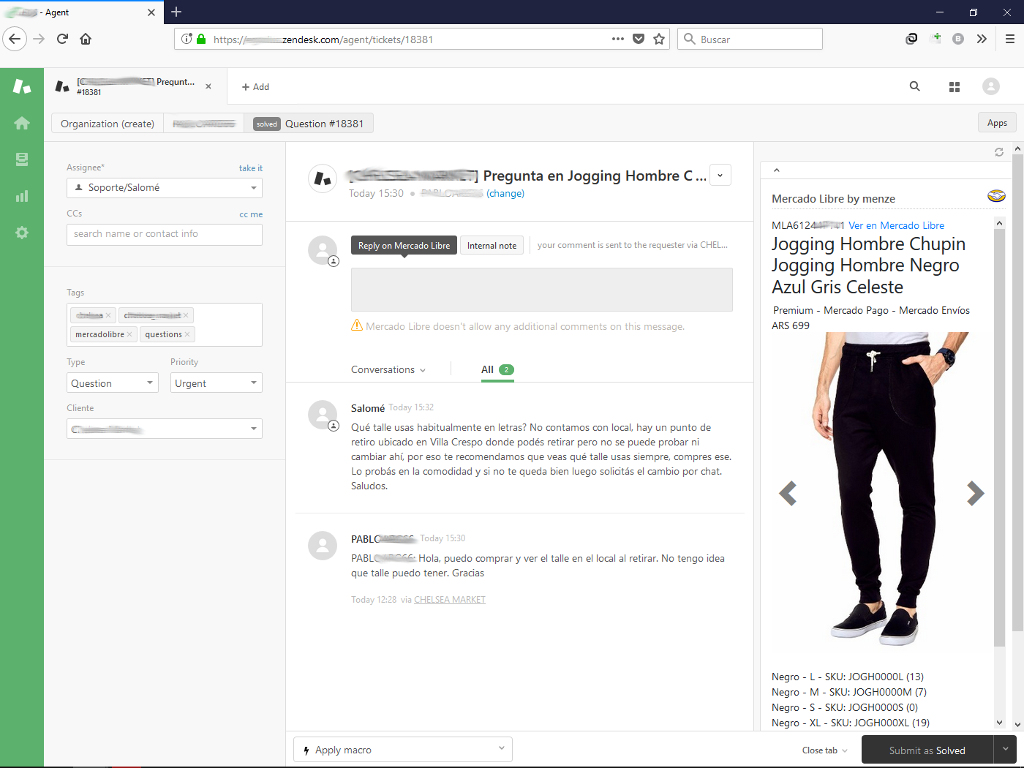Open the Zendesk products grid icon

[x=954, y=87]
